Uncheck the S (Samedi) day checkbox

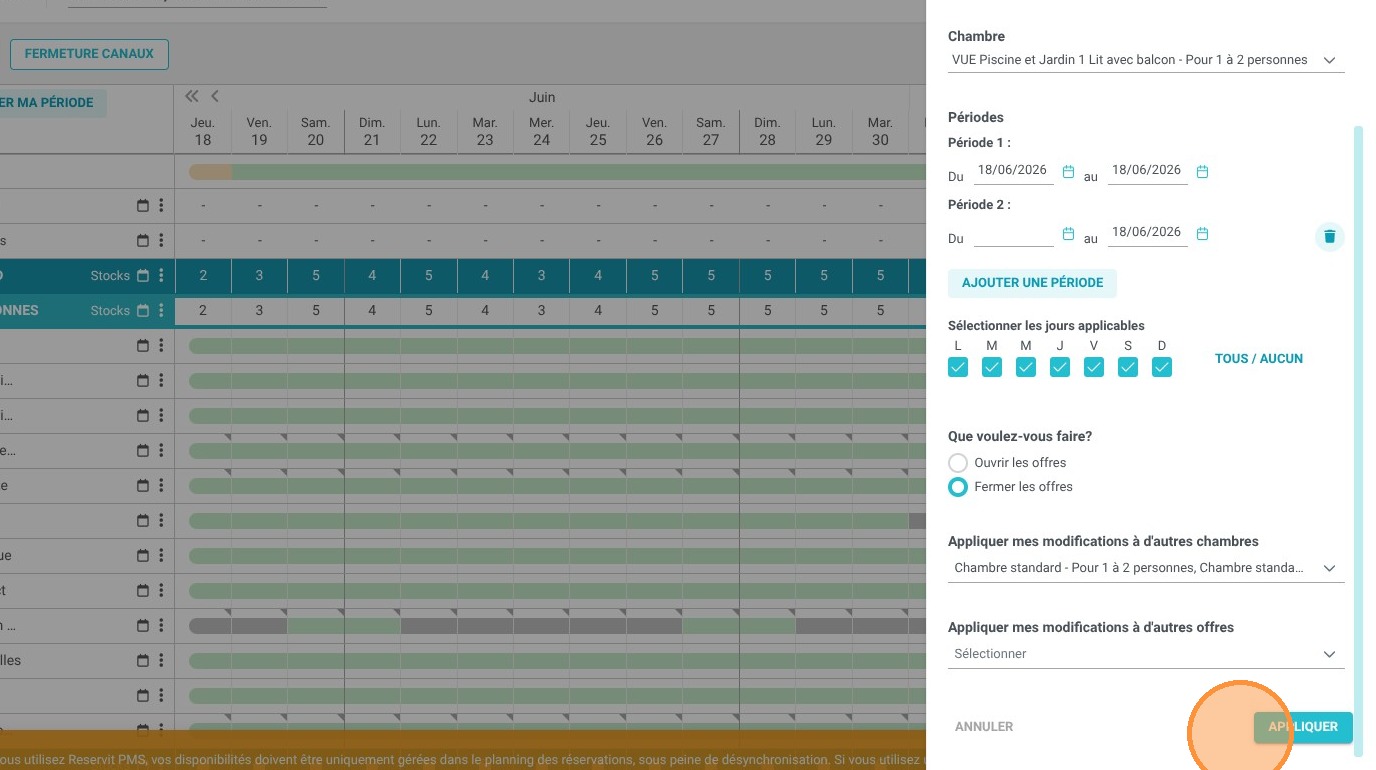pos(1128,367)
